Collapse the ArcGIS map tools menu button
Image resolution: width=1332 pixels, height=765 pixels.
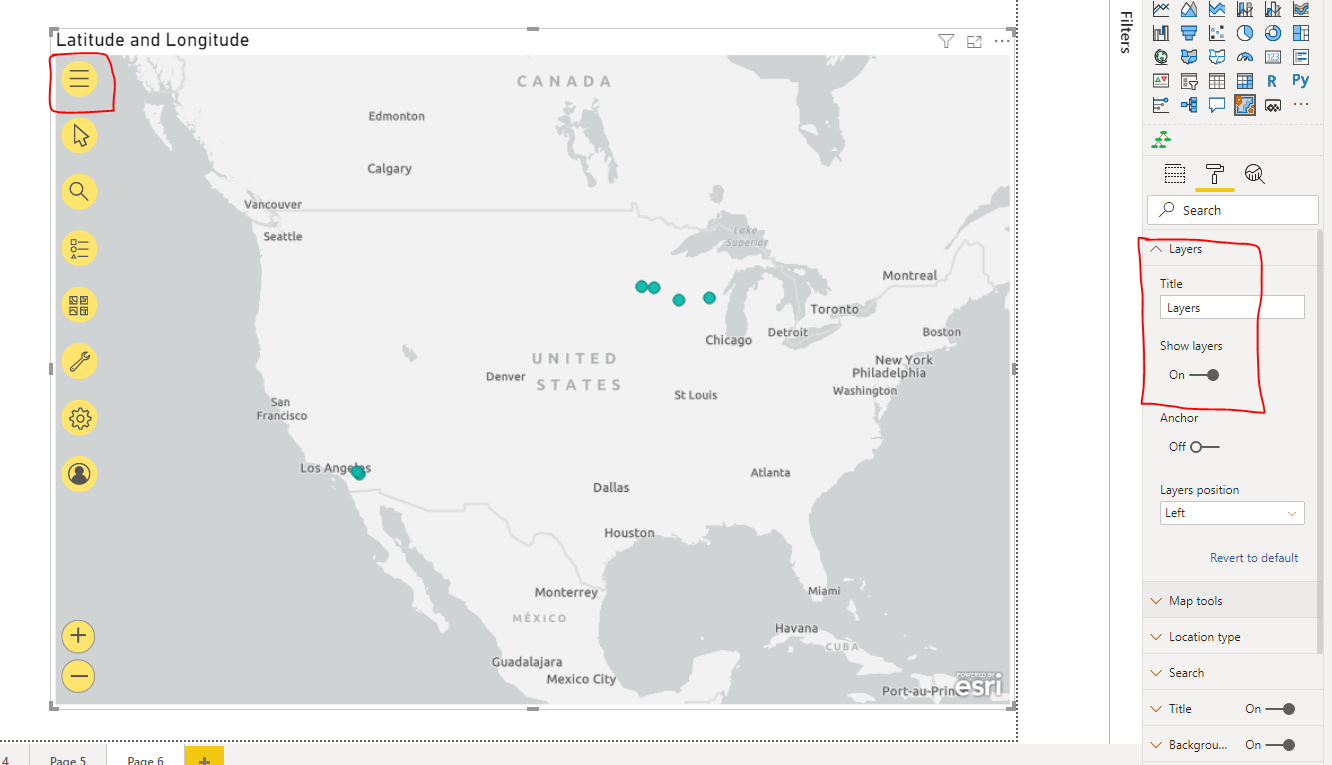(80, 78)
